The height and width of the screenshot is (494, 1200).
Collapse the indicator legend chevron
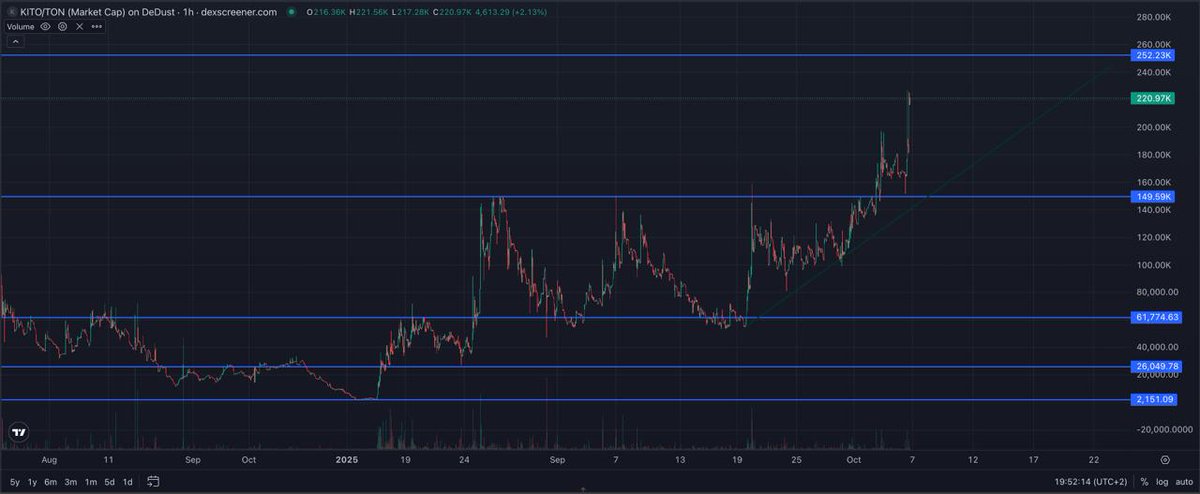pyautogui.click(x=14, y=43)
